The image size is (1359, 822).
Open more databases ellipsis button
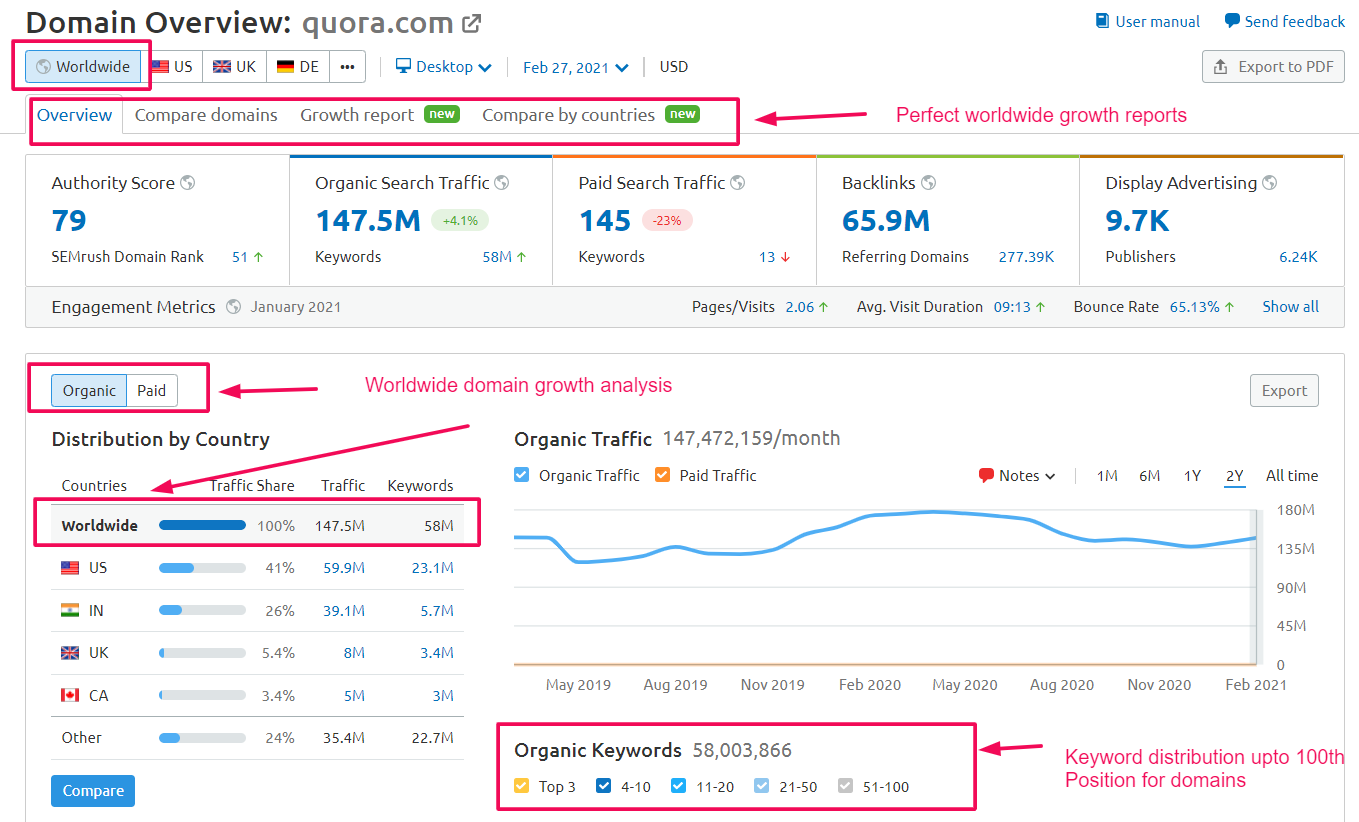[x=347, y=67]
